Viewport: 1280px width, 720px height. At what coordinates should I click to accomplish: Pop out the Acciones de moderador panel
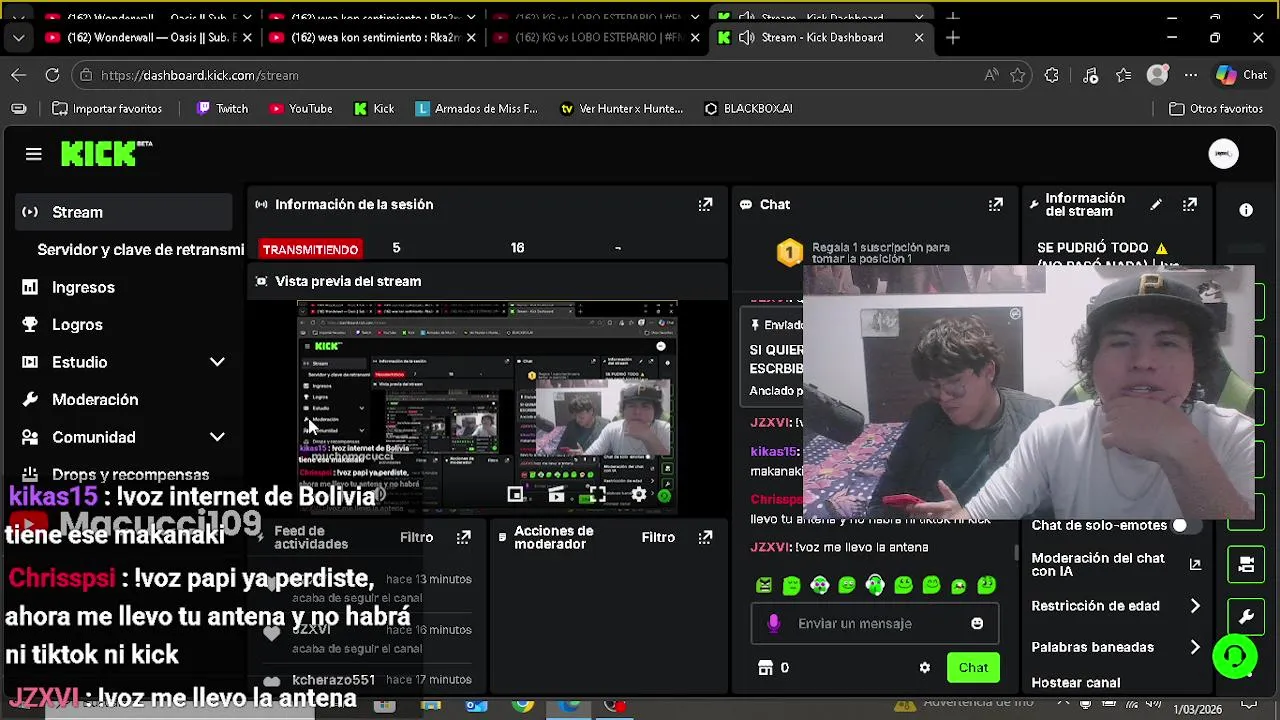tap(705, 537)
